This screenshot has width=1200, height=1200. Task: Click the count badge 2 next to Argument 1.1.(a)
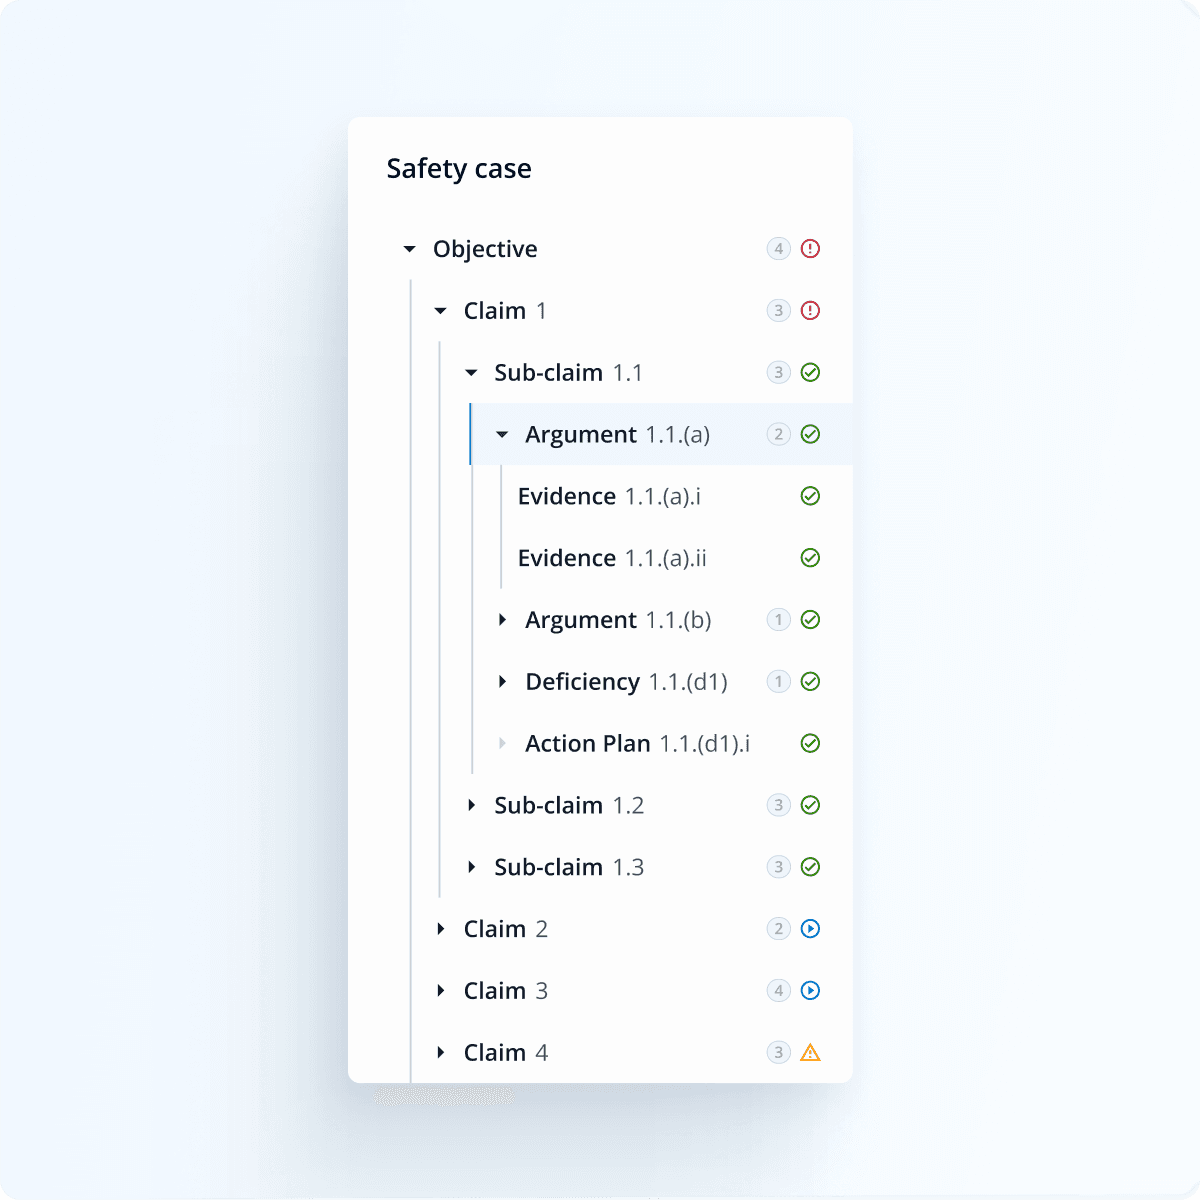779,434
